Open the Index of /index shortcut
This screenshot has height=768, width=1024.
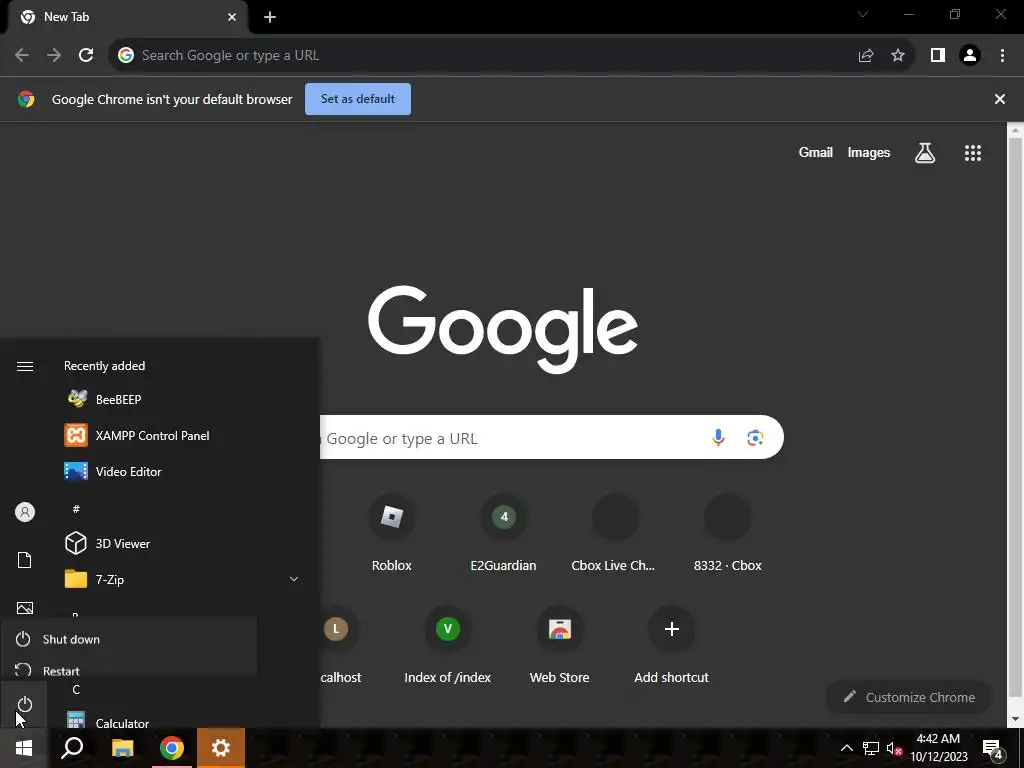coord(447,645)
